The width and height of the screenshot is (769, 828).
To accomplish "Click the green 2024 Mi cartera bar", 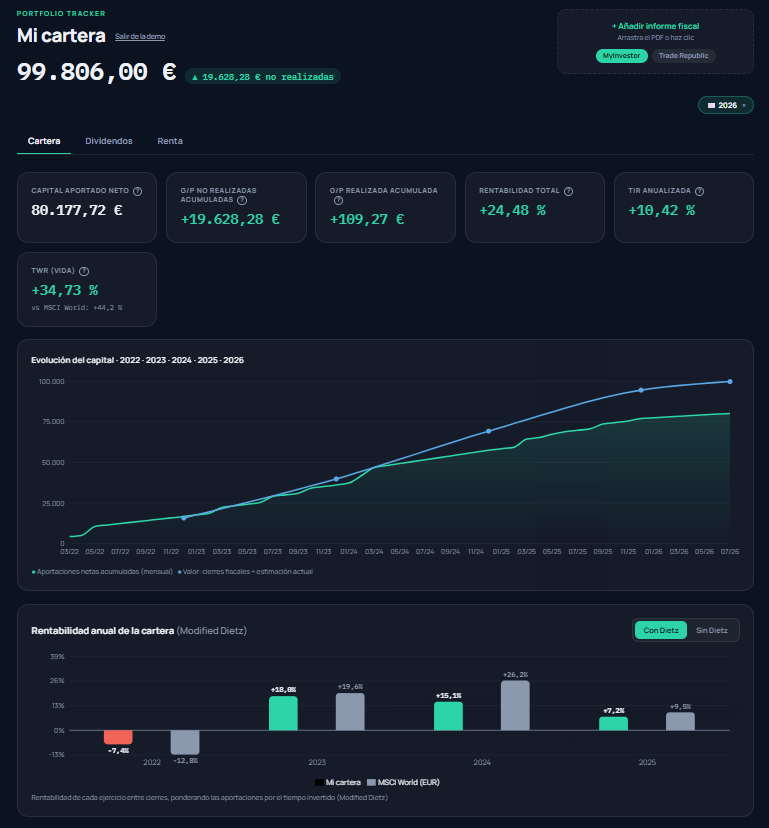I will coord(448,717).
